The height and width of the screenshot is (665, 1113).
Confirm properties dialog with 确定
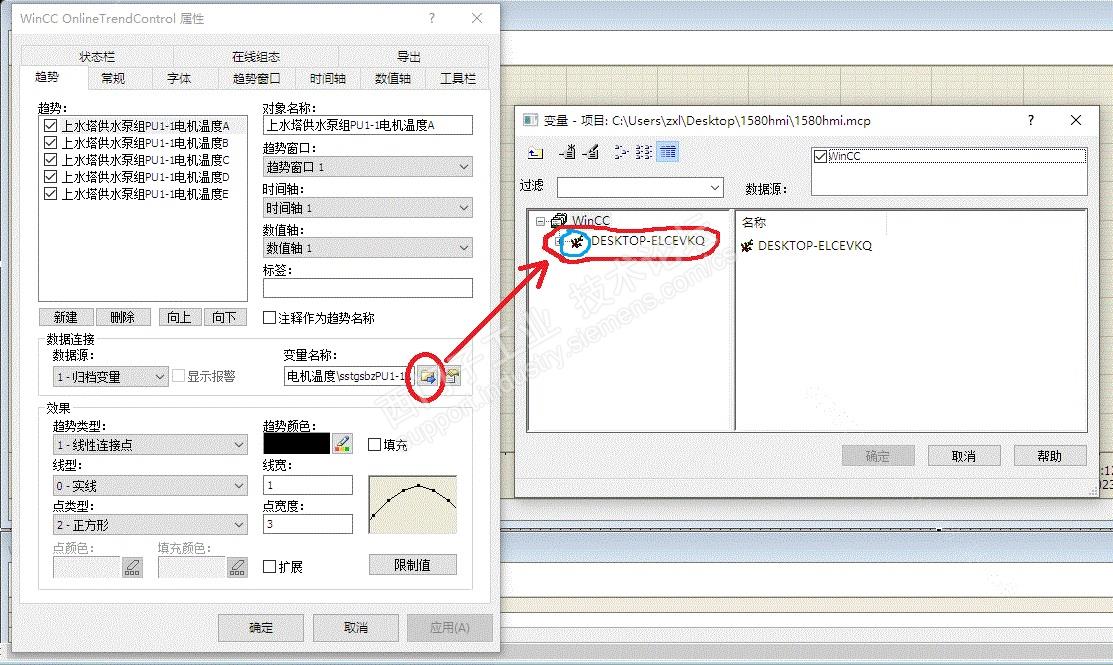point(261,627)
